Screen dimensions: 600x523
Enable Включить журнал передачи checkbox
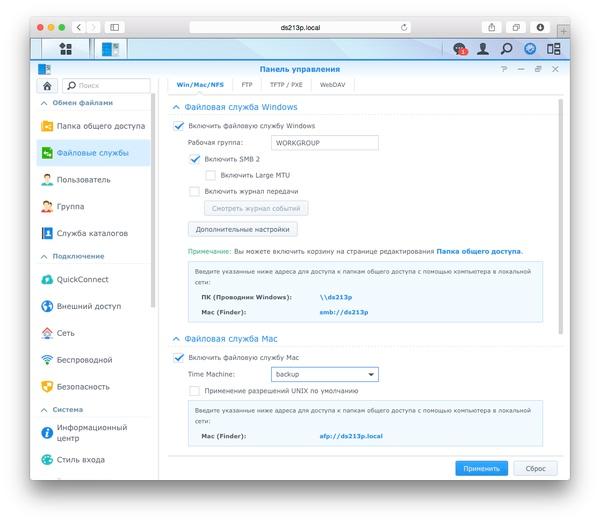(x=194, y=191)
